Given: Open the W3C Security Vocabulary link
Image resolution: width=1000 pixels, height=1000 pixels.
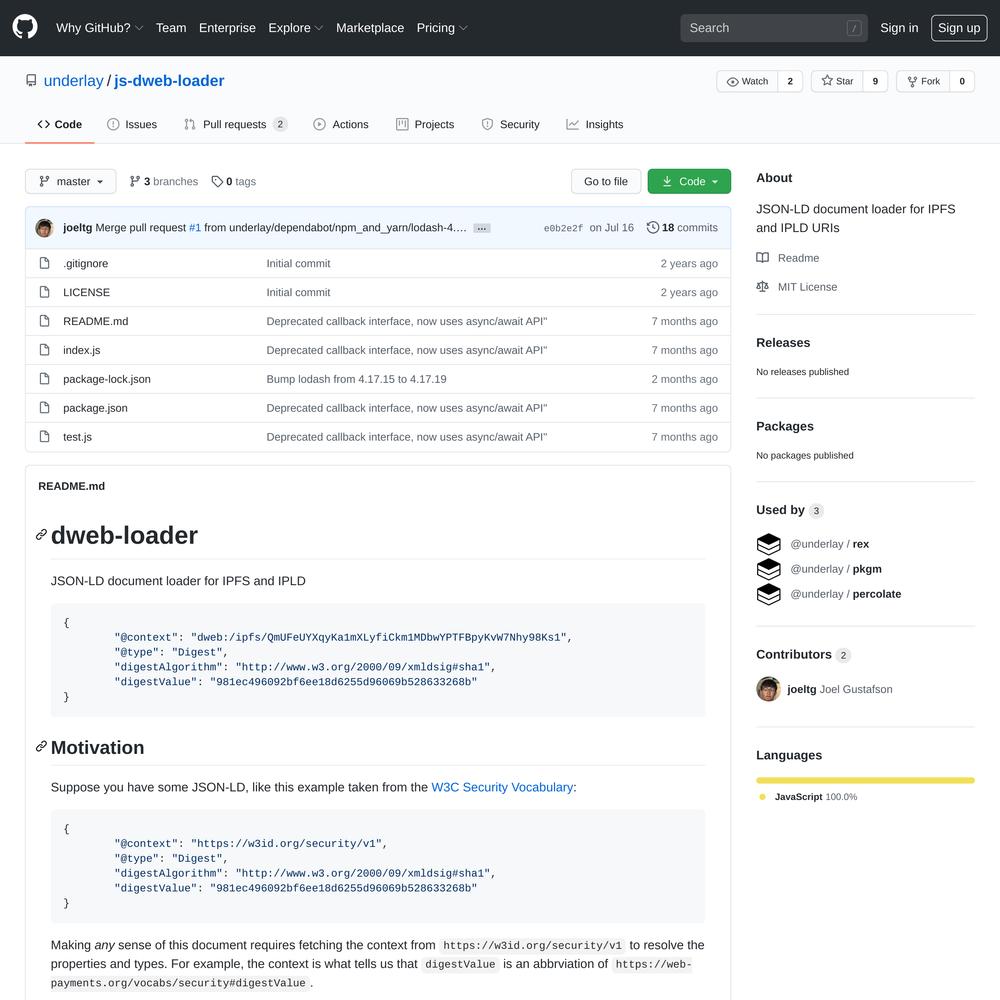Looking at the screenshot, I should pyautogui.click(x=502, y=787).
